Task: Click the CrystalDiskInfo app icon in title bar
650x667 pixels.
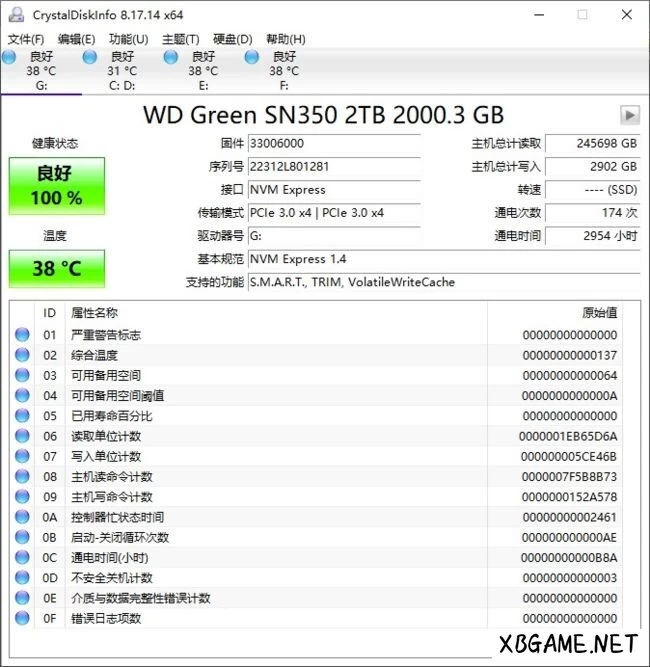Action: [14, 14]
